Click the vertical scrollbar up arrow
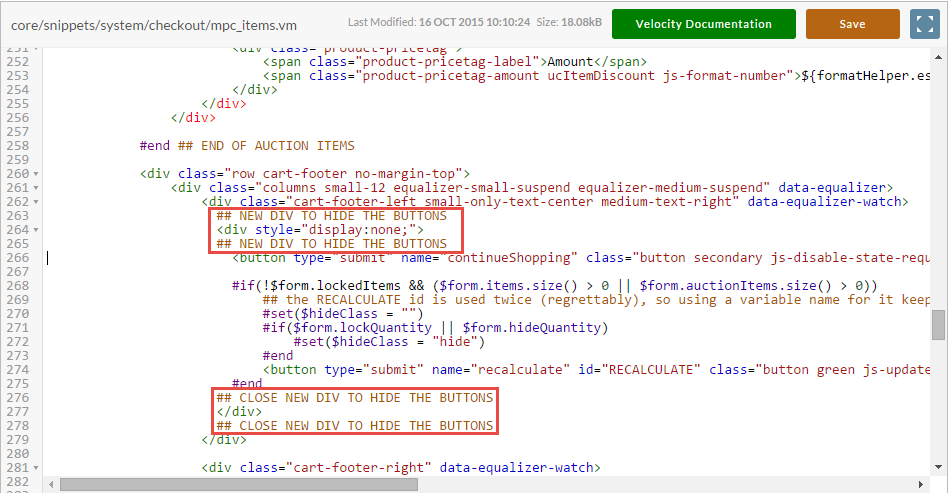Image resolution: width=949 pixels, height=493 pixels. (938, 57)
